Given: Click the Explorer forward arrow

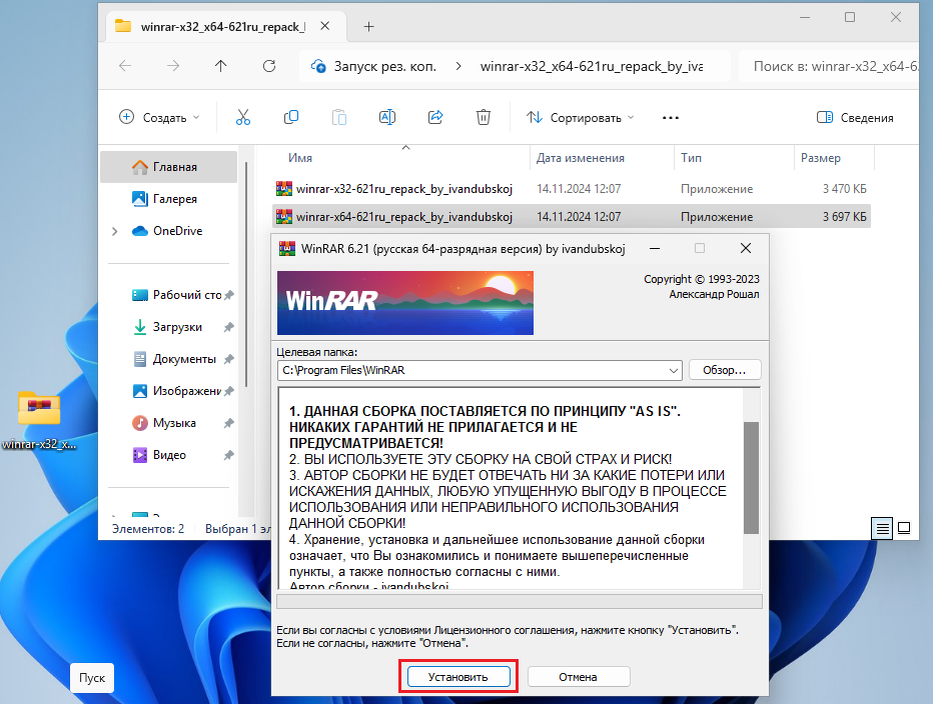Looking at the screenshot, I should click(x=173, y=66).
